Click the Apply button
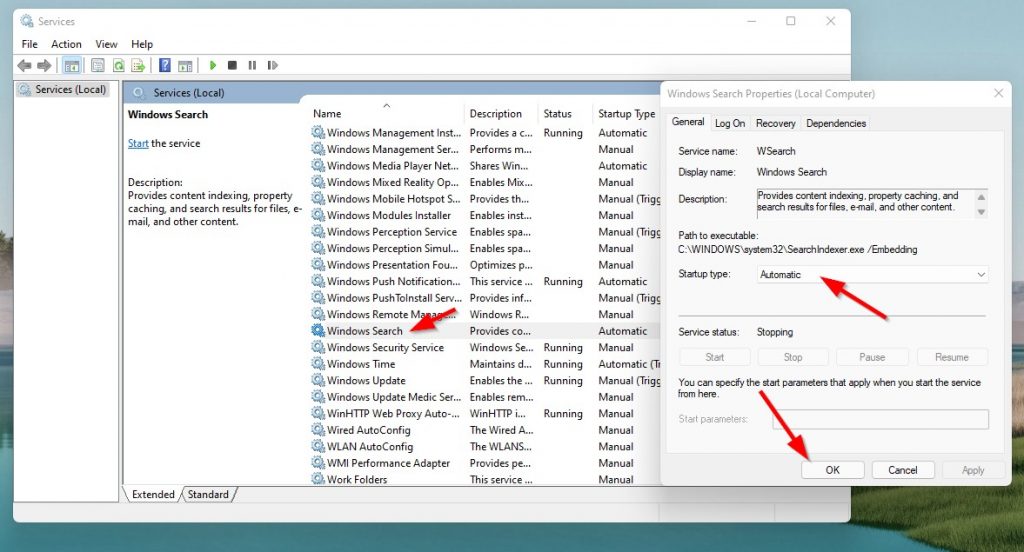1024x552 pixels. (972, 470)
